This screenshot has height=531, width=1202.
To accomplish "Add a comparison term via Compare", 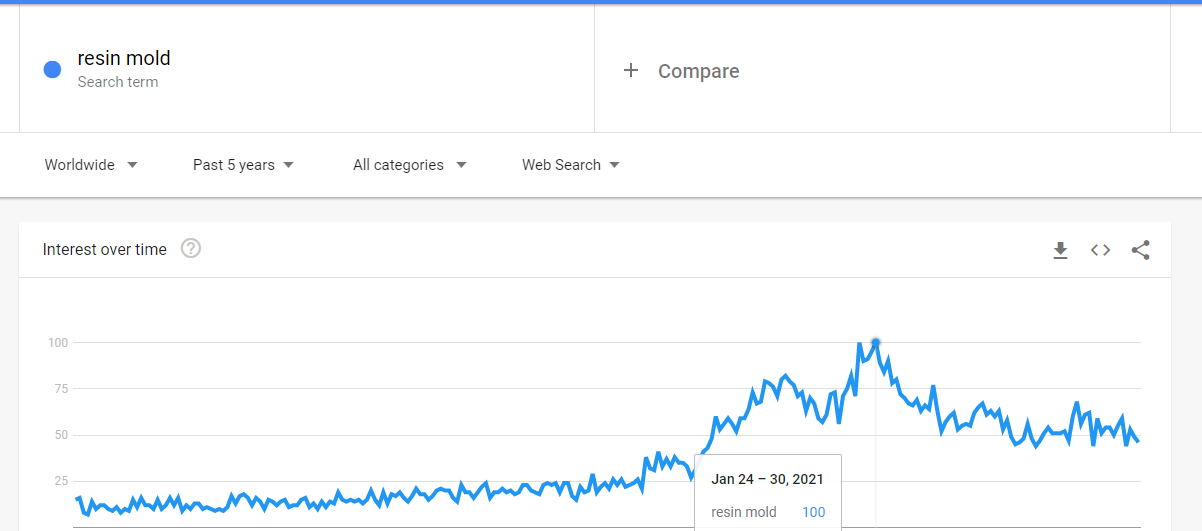I will pos(698,71).
